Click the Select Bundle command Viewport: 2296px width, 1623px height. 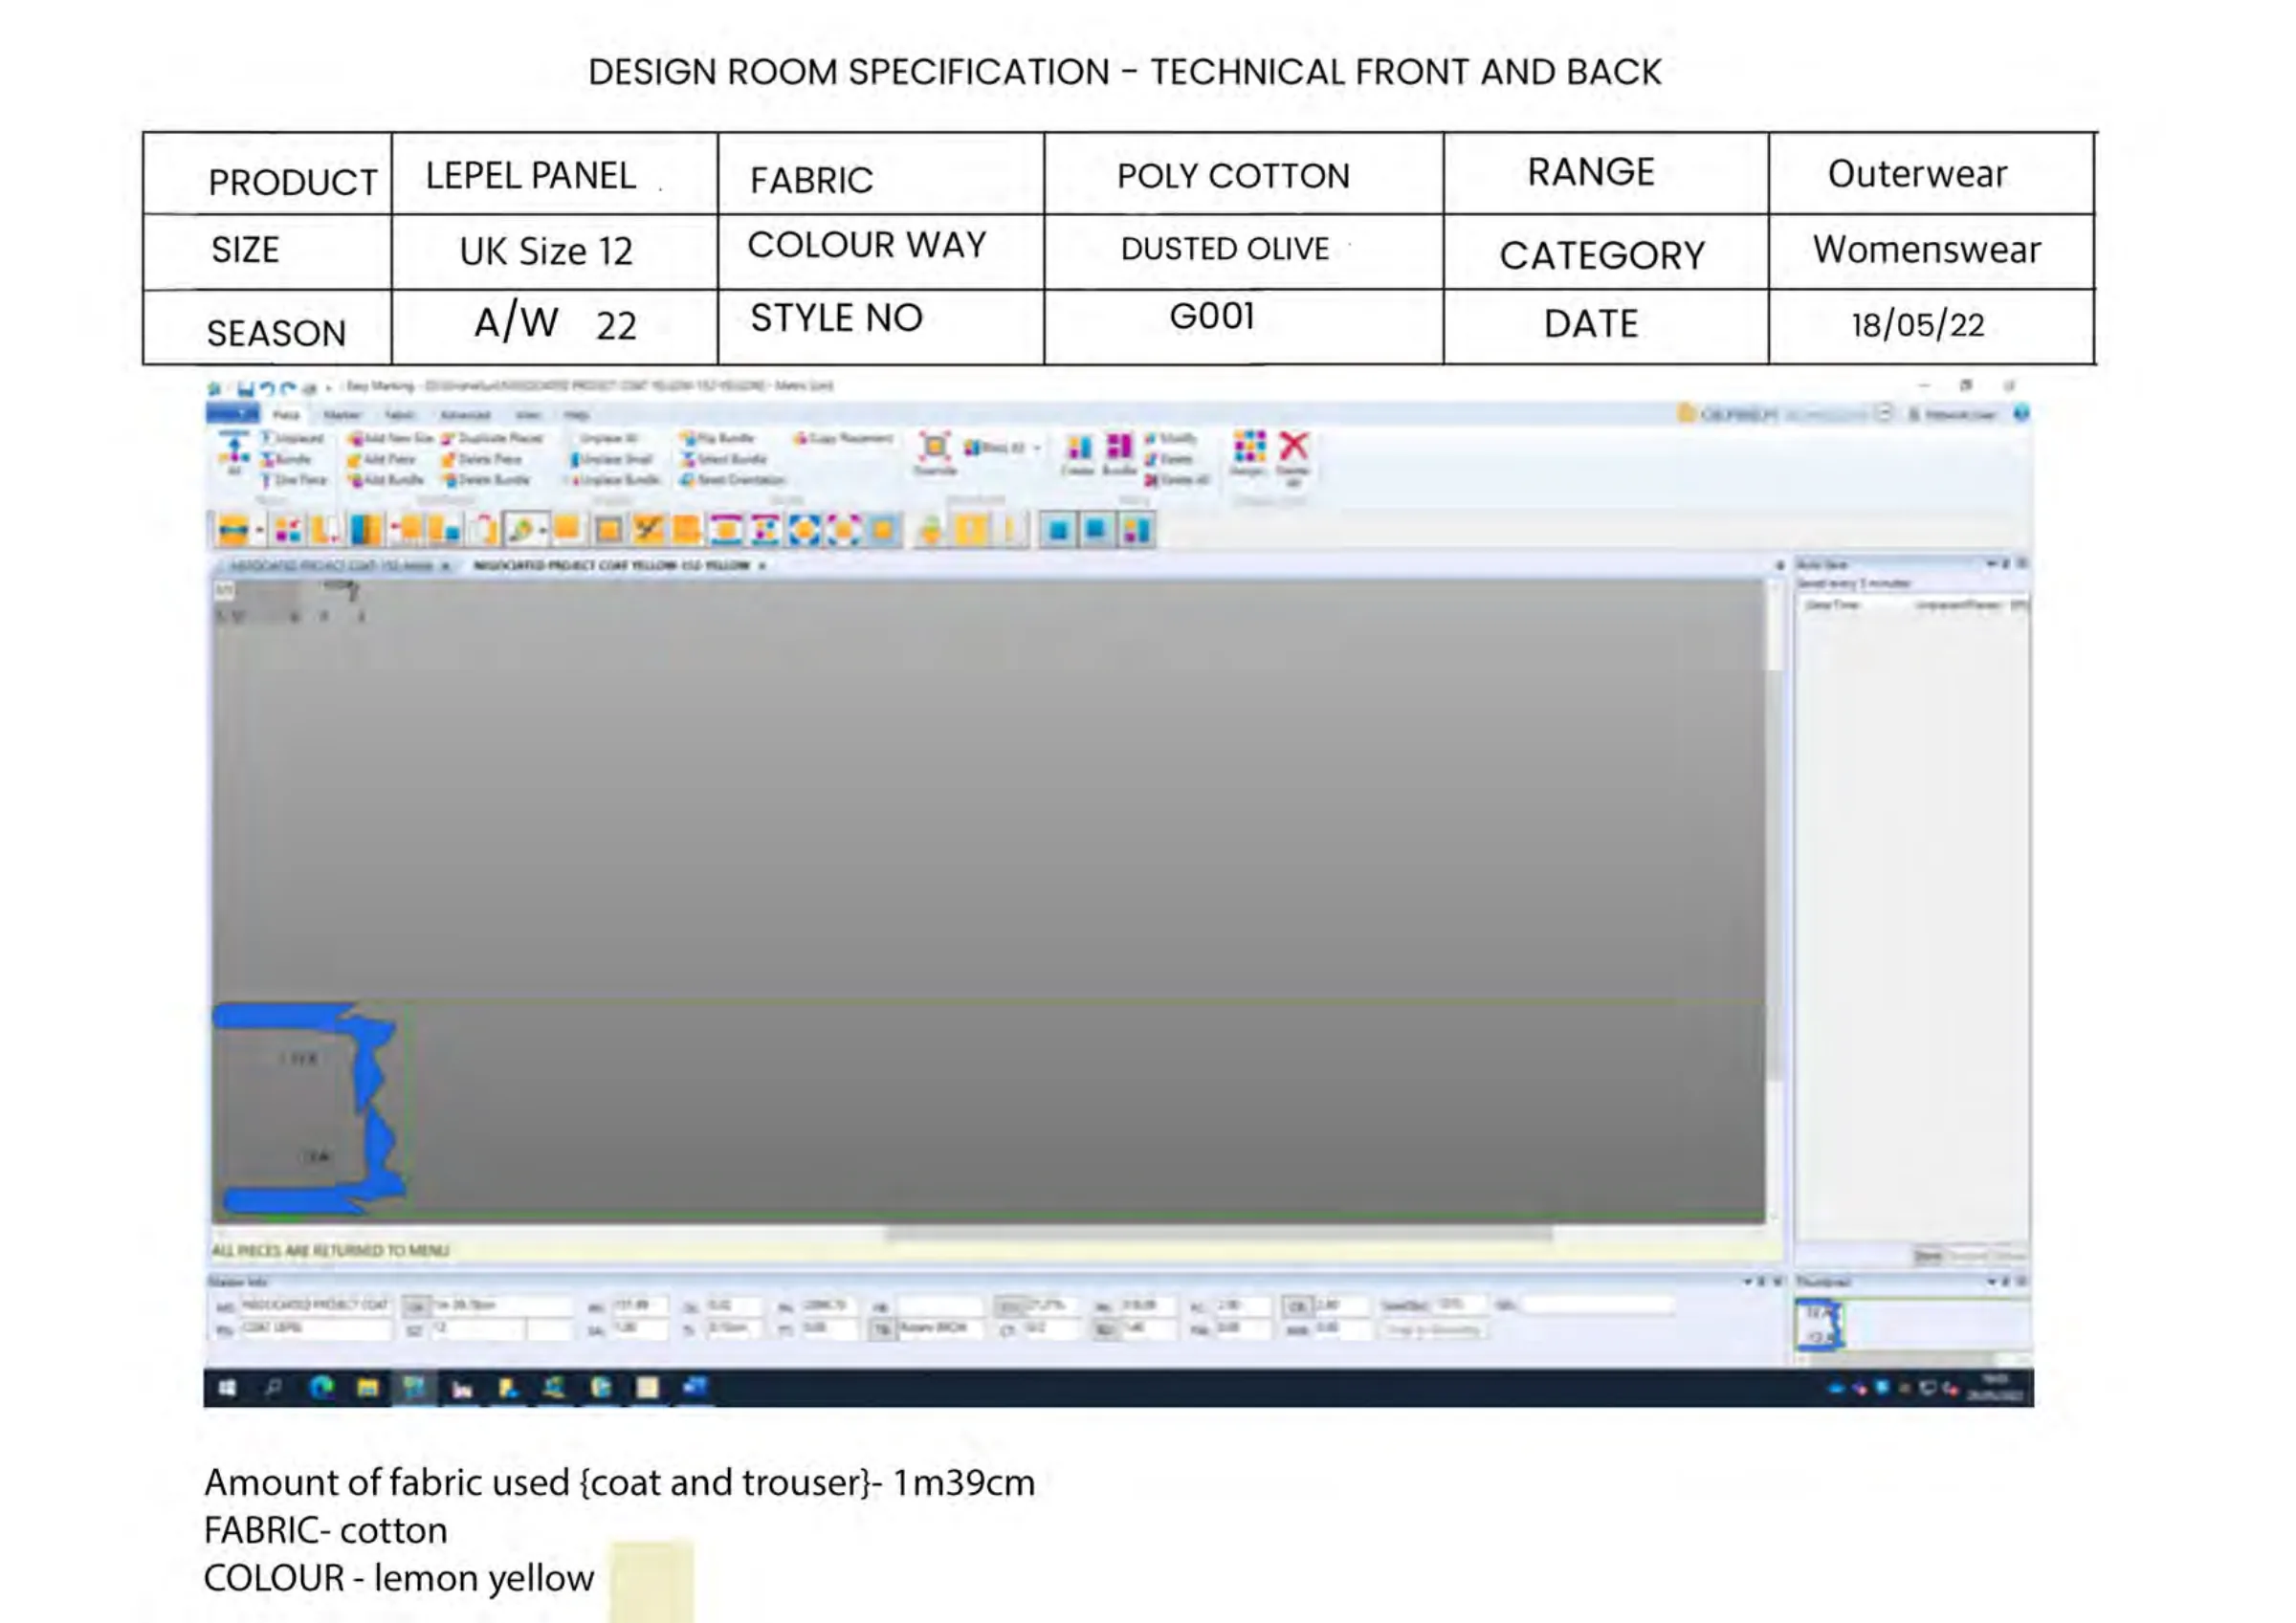tap(723, 459)
